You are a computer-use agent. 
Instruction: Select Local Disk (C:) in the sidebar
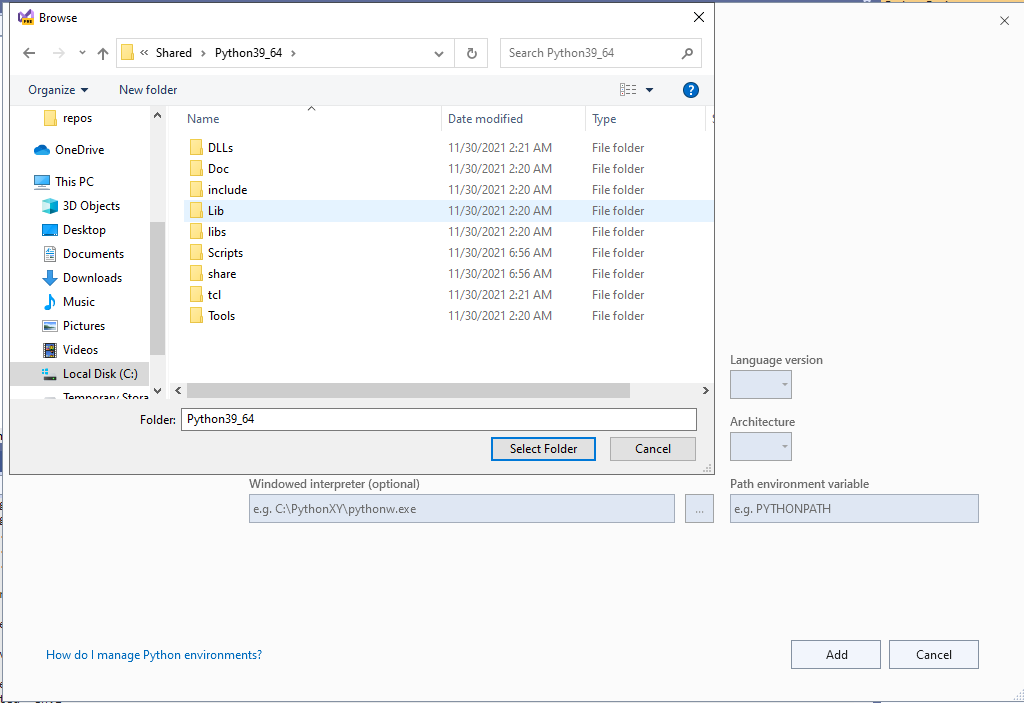pyautogui.click(x=100, y=373)
